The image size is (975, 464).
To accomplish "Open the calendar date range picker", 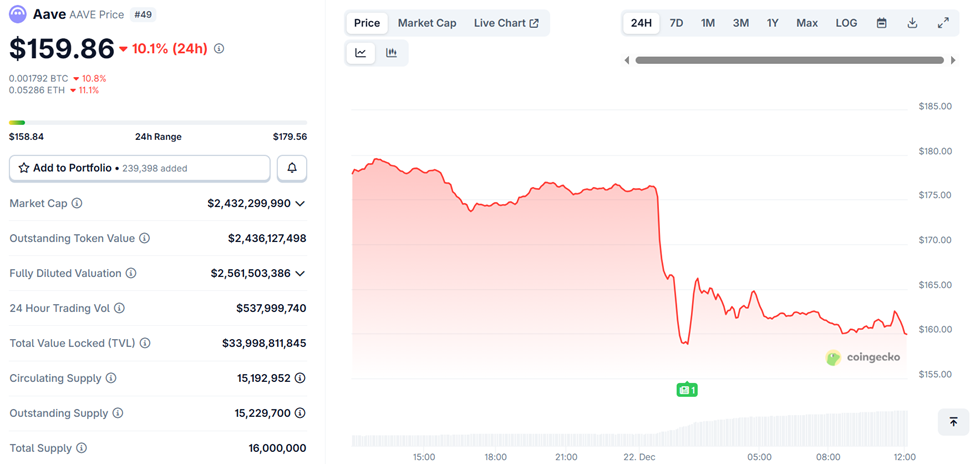I will tap(881, 23).
